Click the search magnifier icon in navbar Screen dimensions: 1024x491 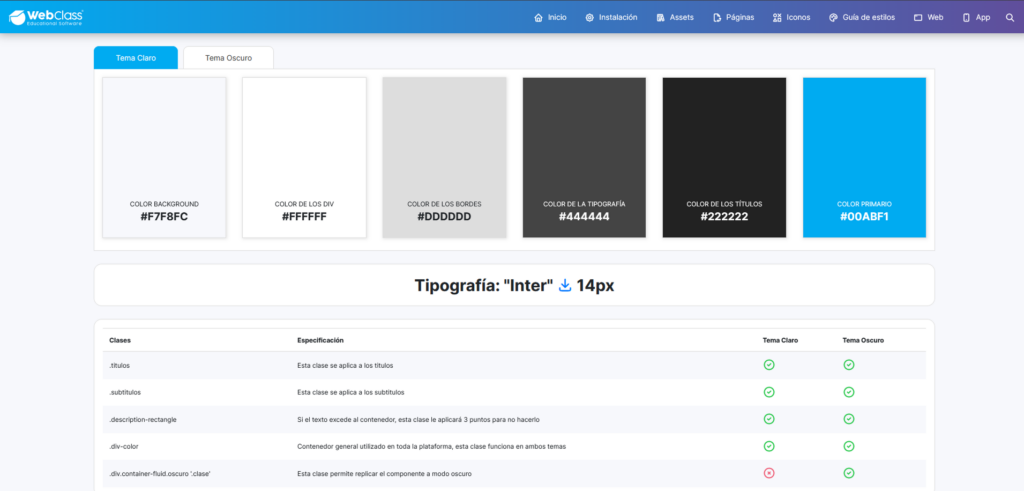click(x=1008, y=17)
